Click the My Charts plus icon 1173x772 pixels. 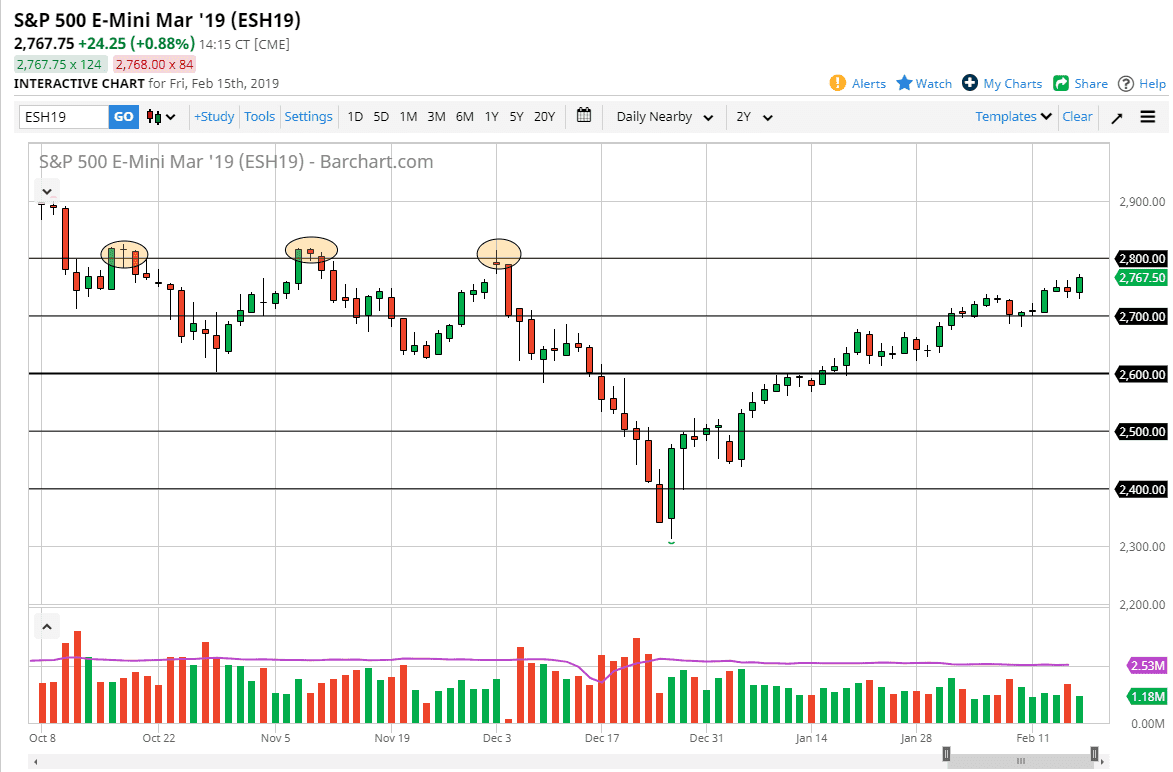click(968, 83)
